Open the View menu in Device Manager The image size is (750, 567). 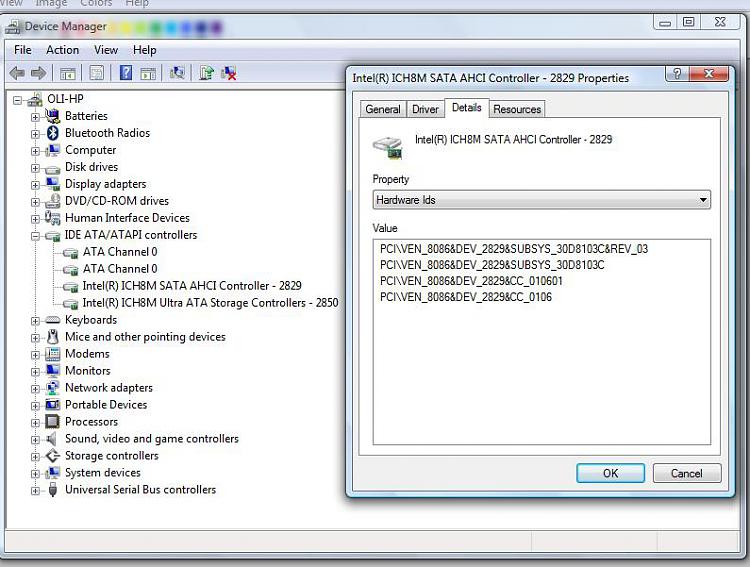pos(106,50)
